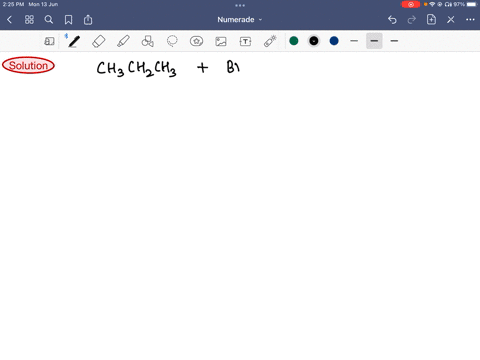Tap the 2:25 PM clock

tap(13, 4)
